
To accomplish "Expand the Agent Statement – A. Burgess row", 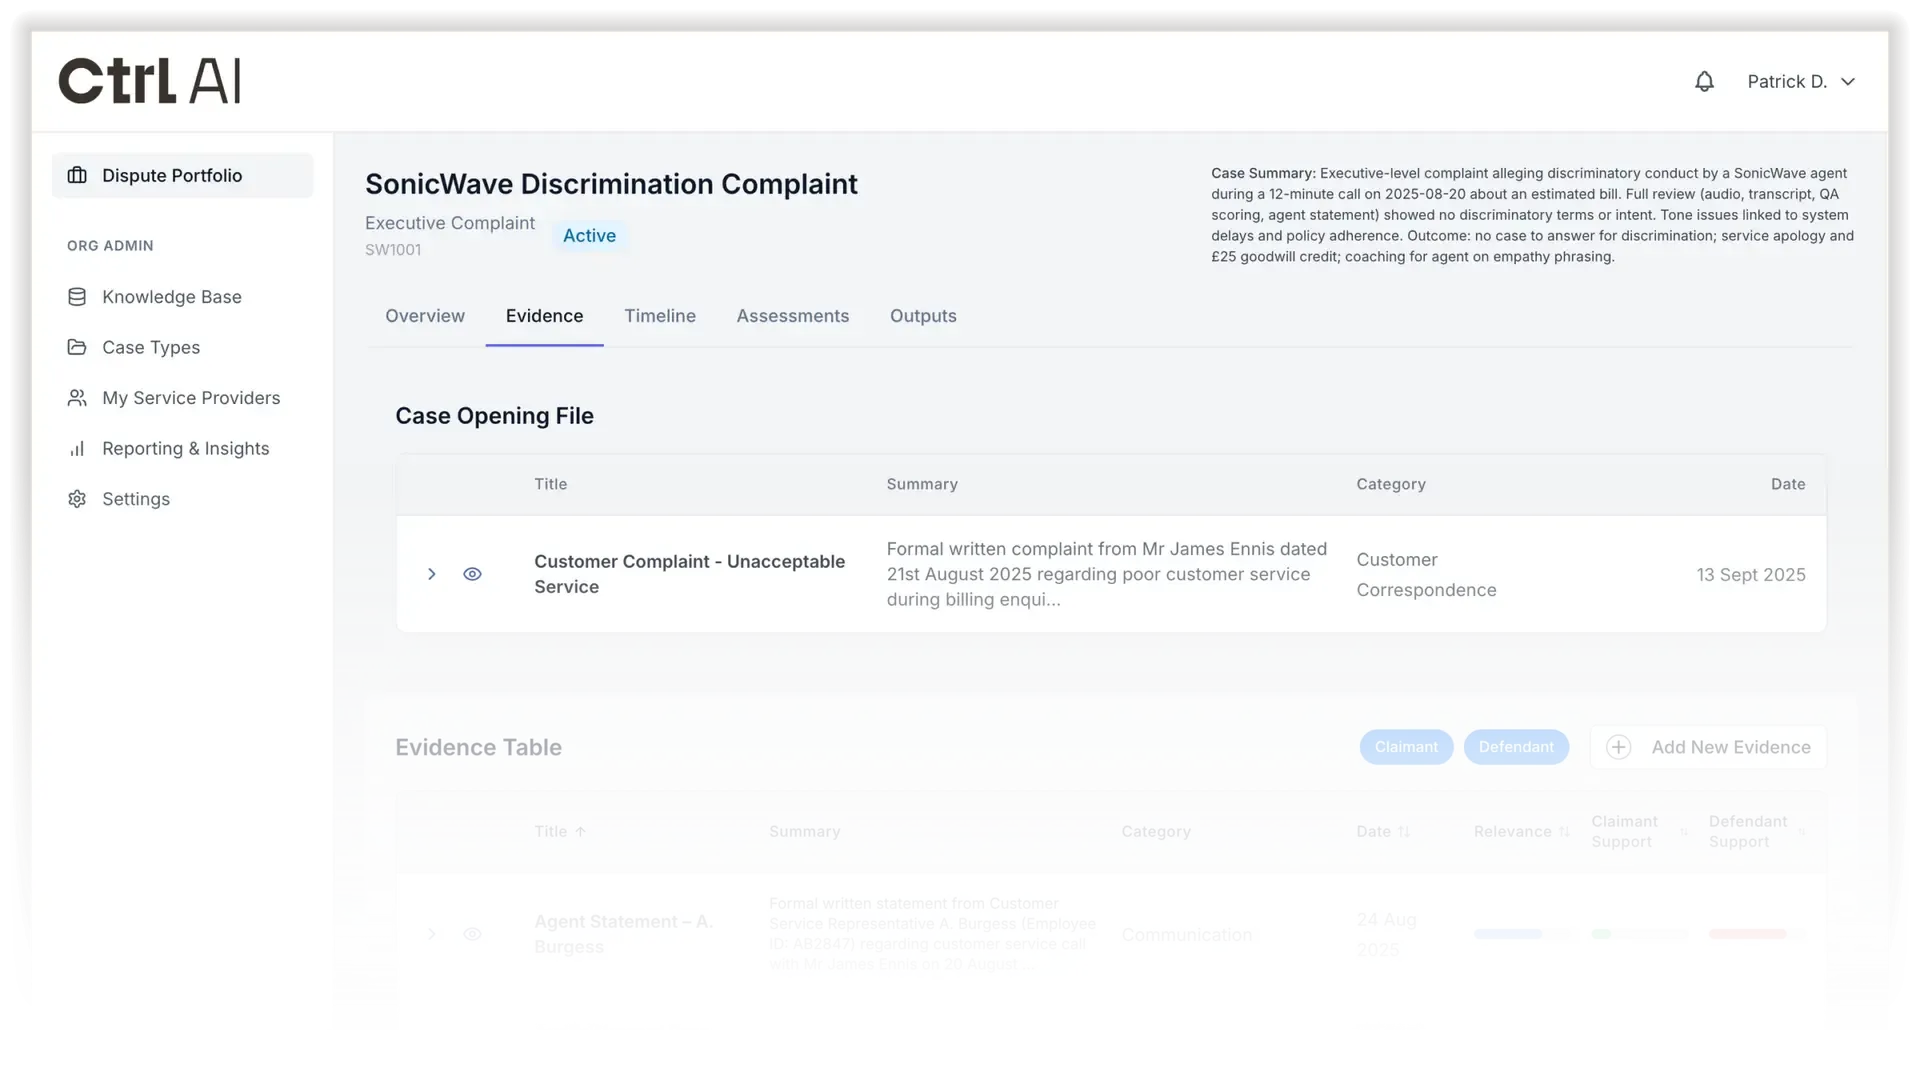I will click(432, 934).
